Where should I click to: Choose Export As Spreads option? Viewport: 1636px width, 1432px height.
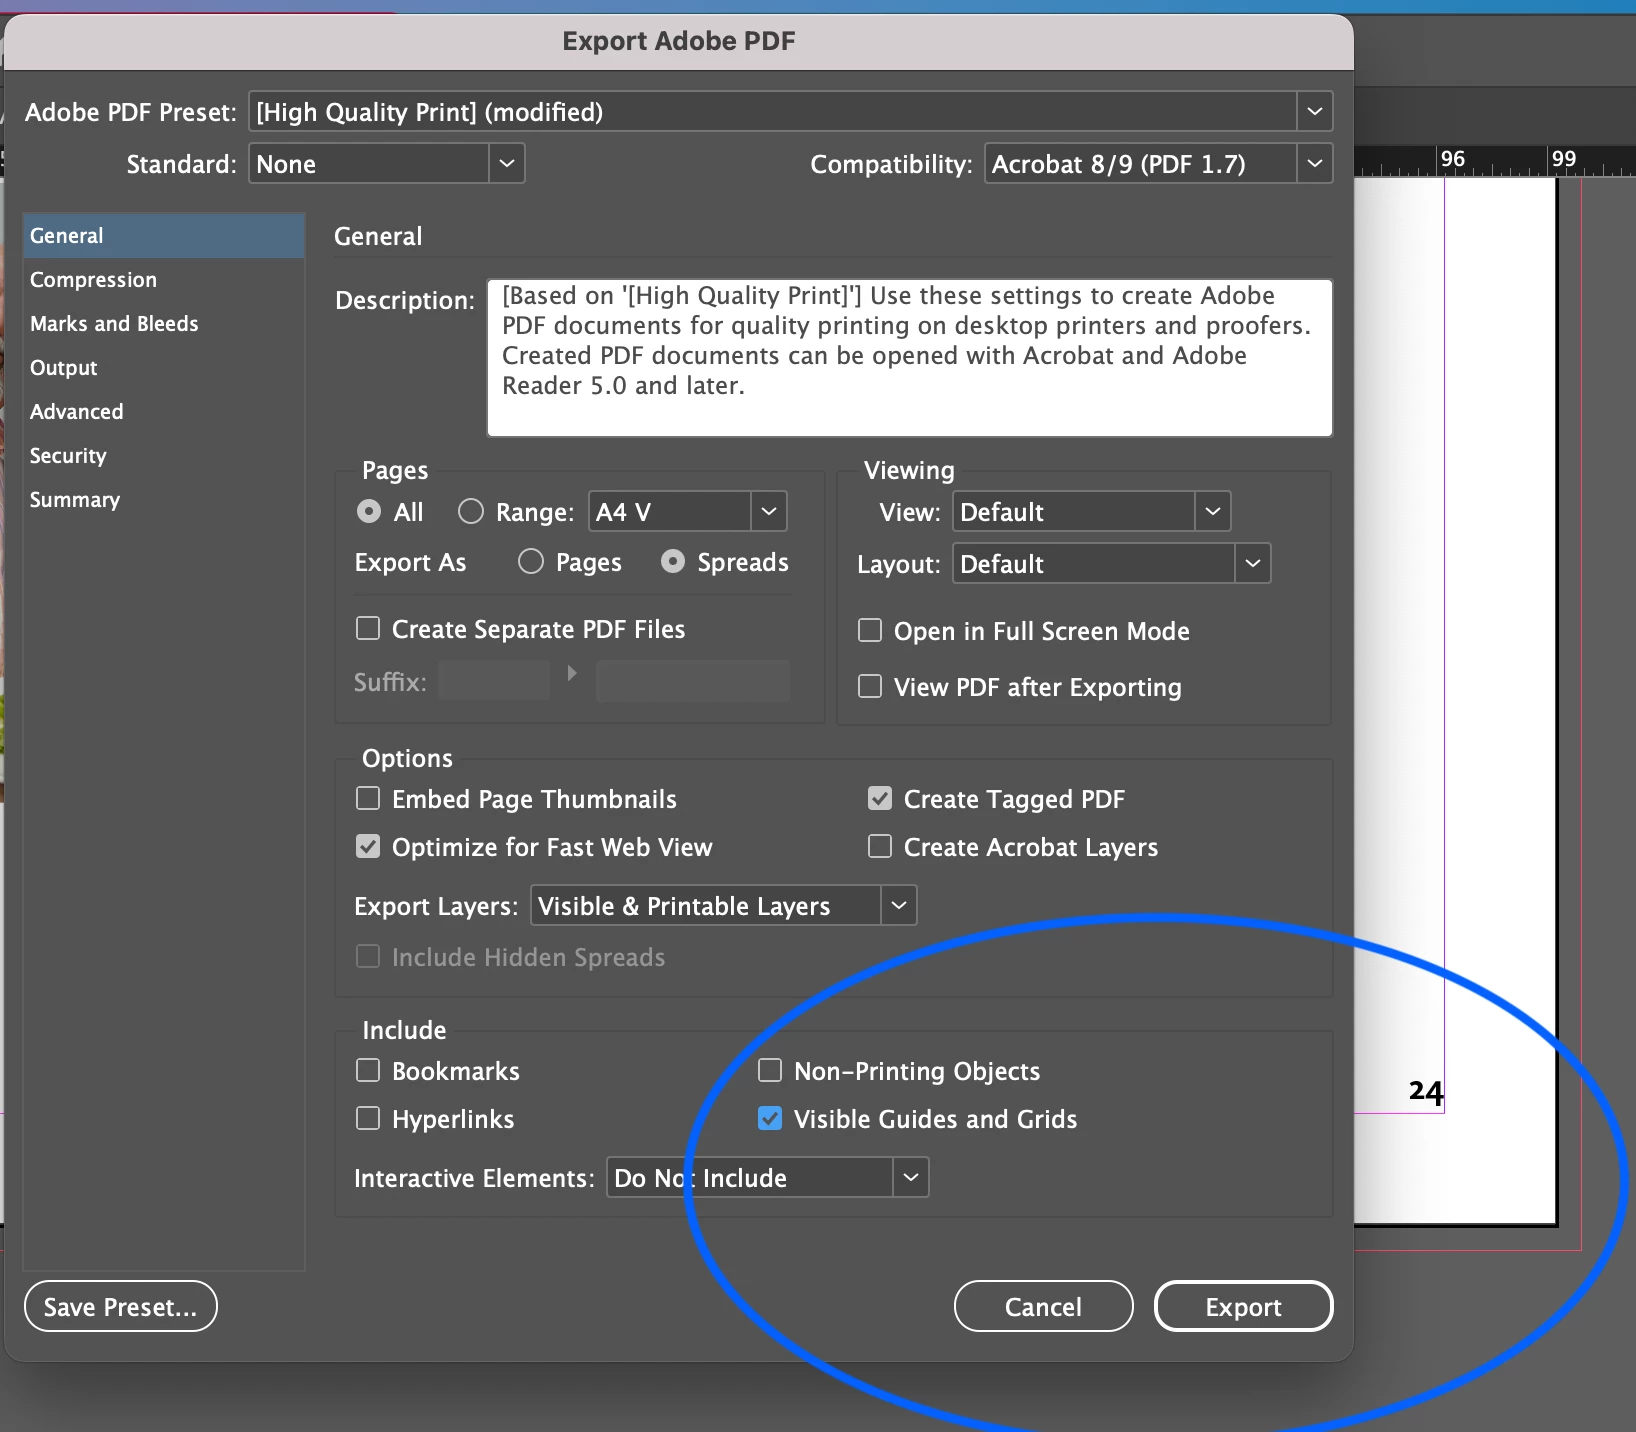coord(673,562)
